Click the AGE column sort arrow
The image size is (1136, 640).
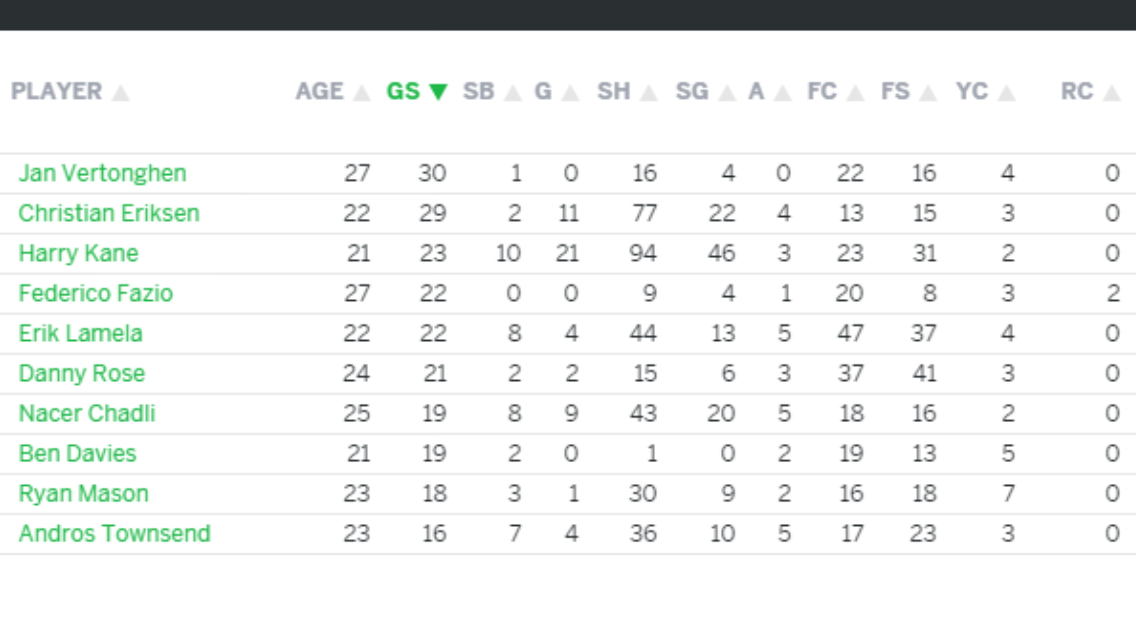pos(362,93)
